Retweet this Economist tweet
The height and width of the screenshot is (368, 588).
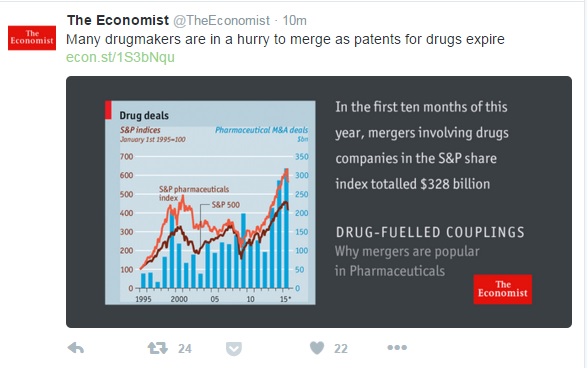[x=158, y=348]
